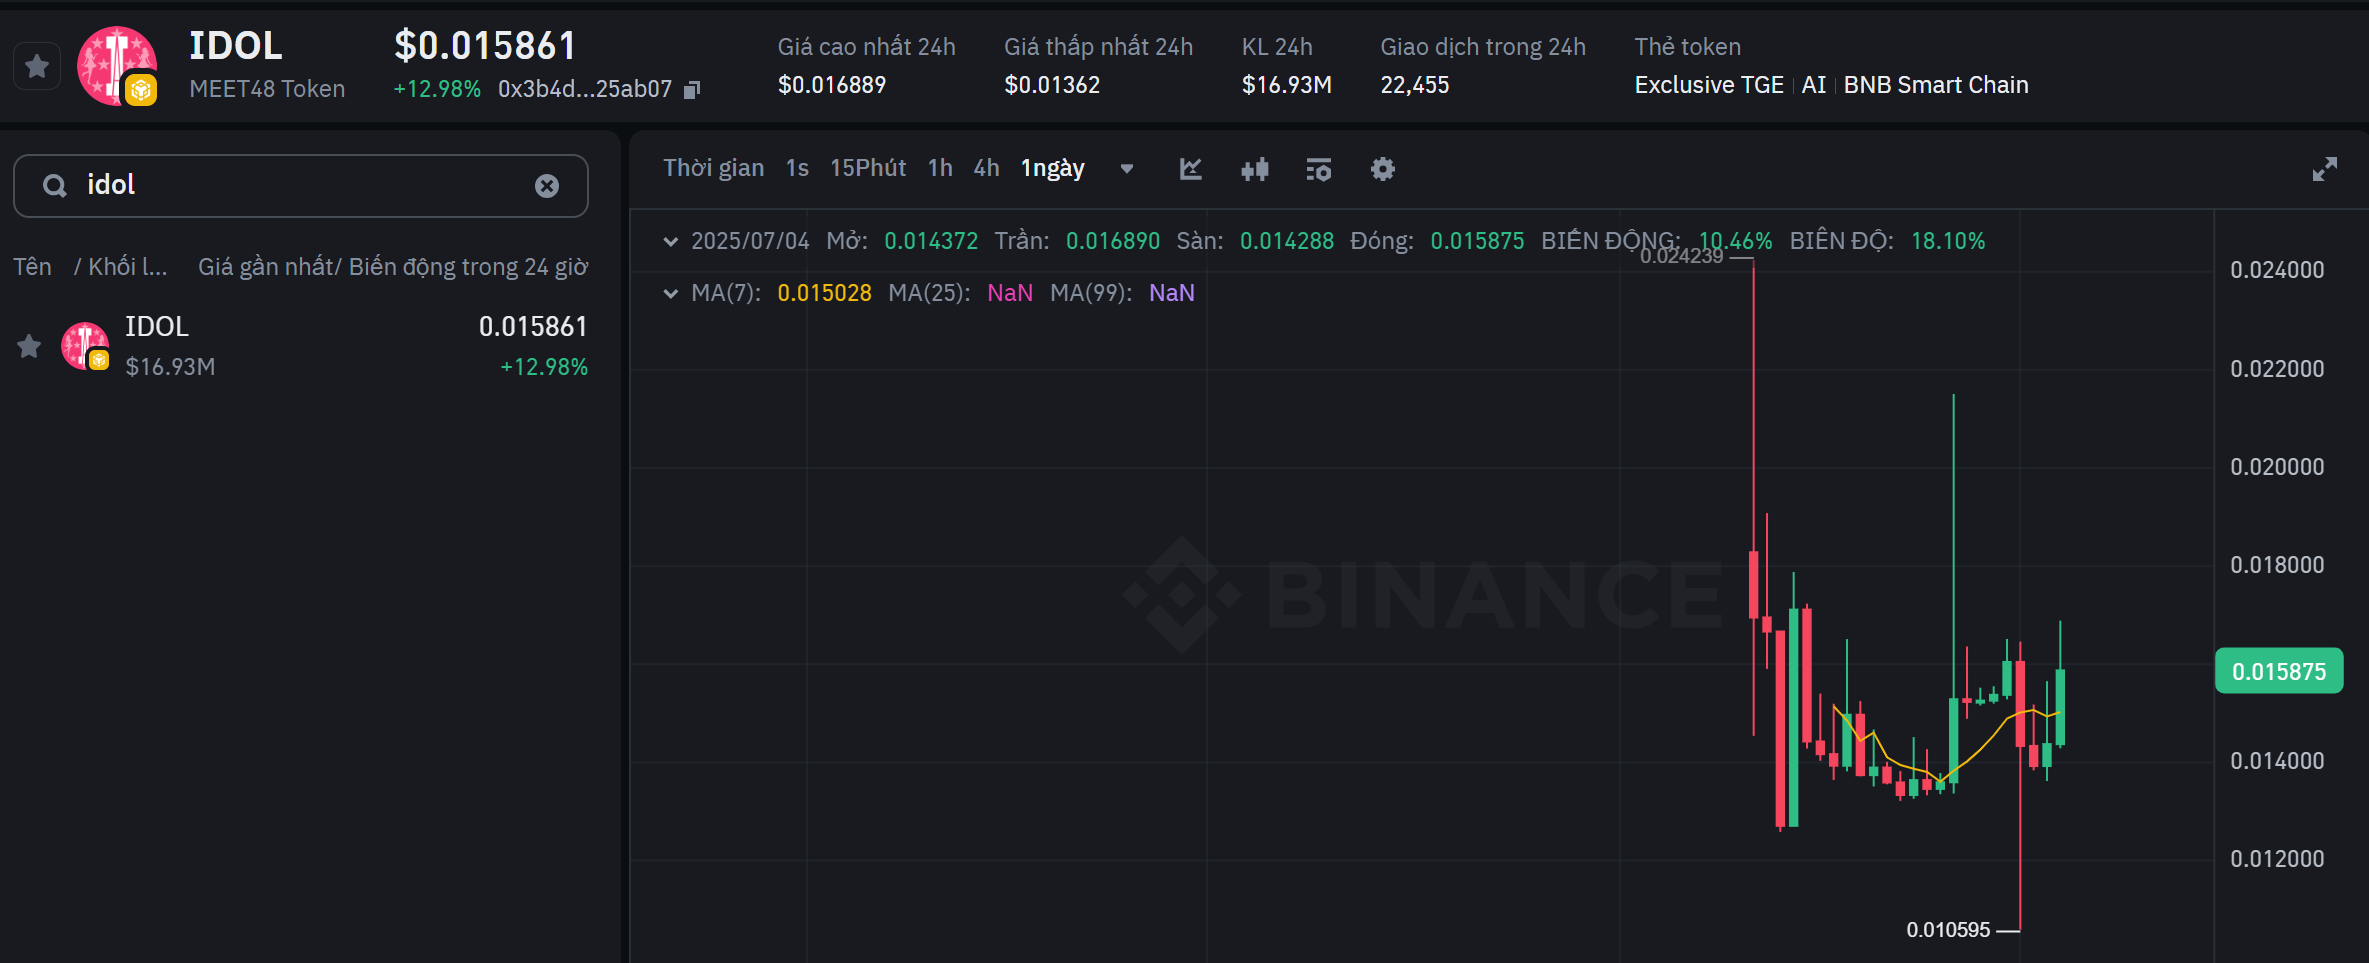Viewport: 2369px width, 963px height.
Task: Click the BIÊN ĐỘ value 18.10%
Action: tap(1948, 241)
